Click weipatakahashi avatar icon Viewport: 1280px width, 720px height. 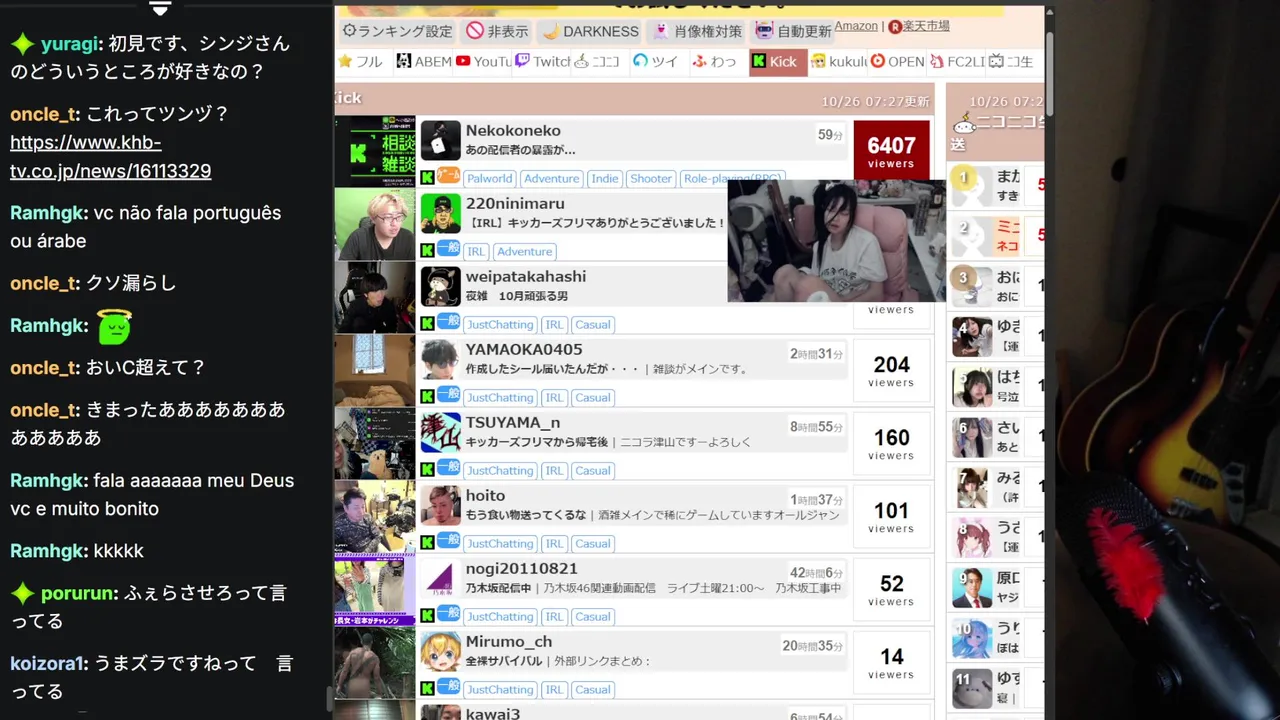440,287
